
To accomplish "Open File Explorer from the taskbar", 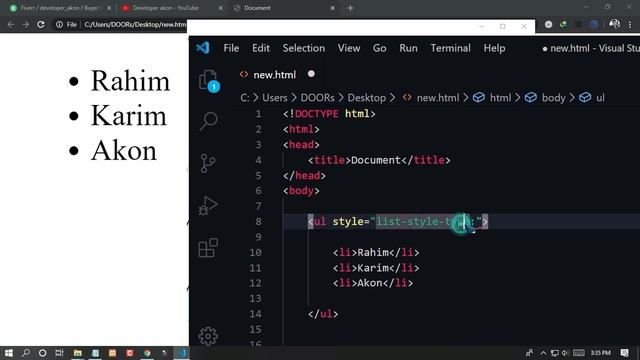I will [x=78, y=353].
